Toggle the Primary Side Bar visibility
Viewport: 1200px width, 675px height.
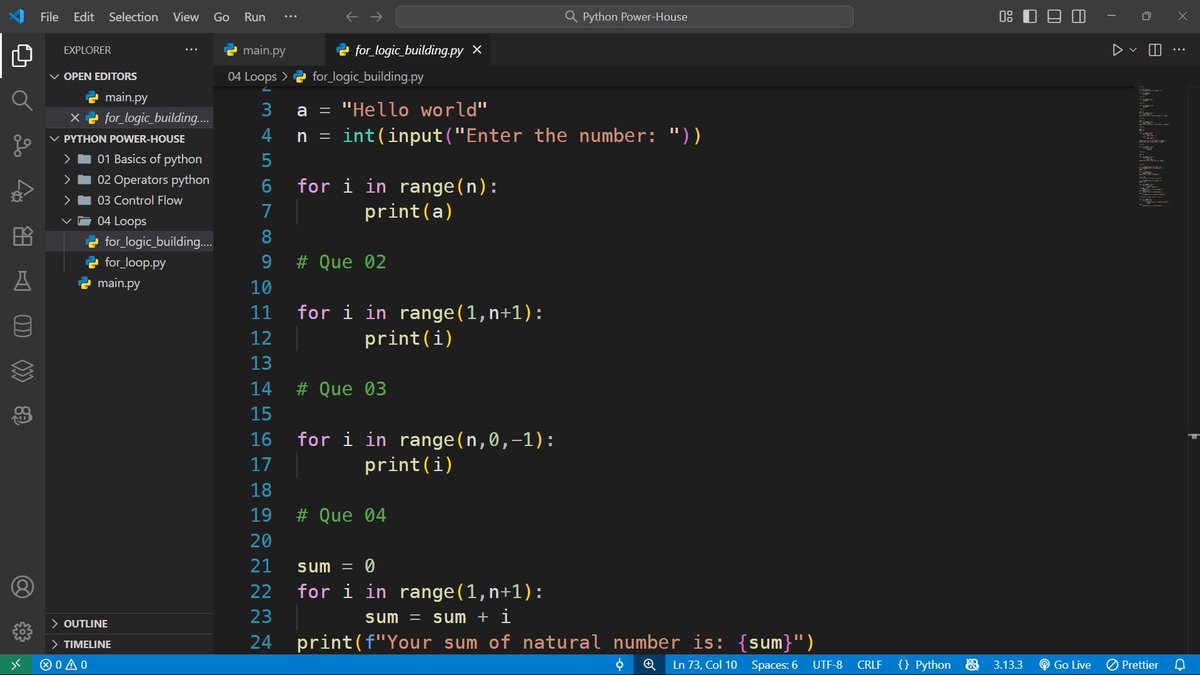pos(1030,17)
